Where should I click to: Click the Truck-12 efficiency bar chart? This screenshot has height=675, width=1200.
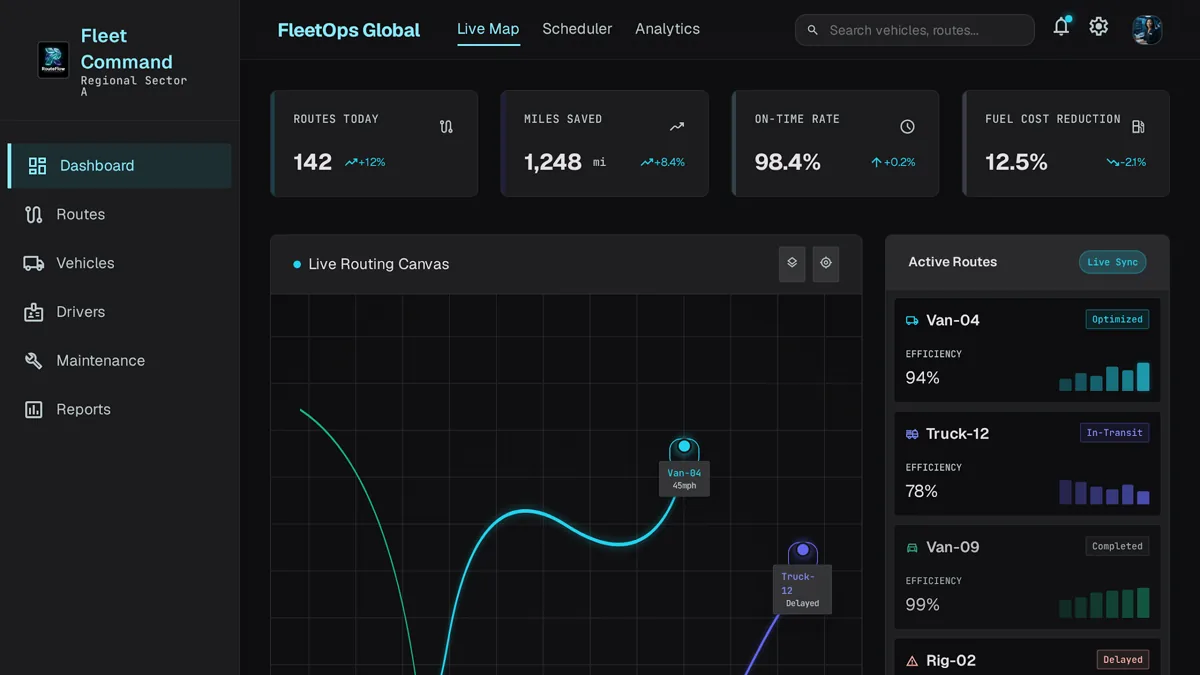point(1104,490)
